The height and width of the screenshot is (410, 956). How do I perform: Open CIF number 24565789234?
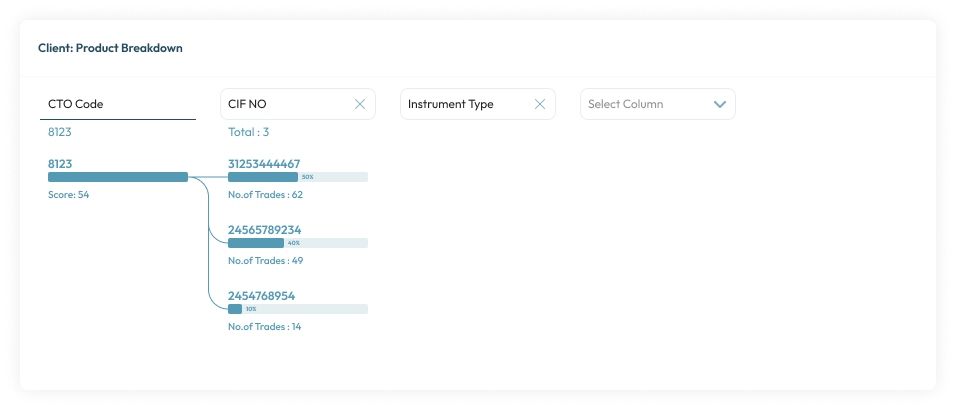[264, 230]
